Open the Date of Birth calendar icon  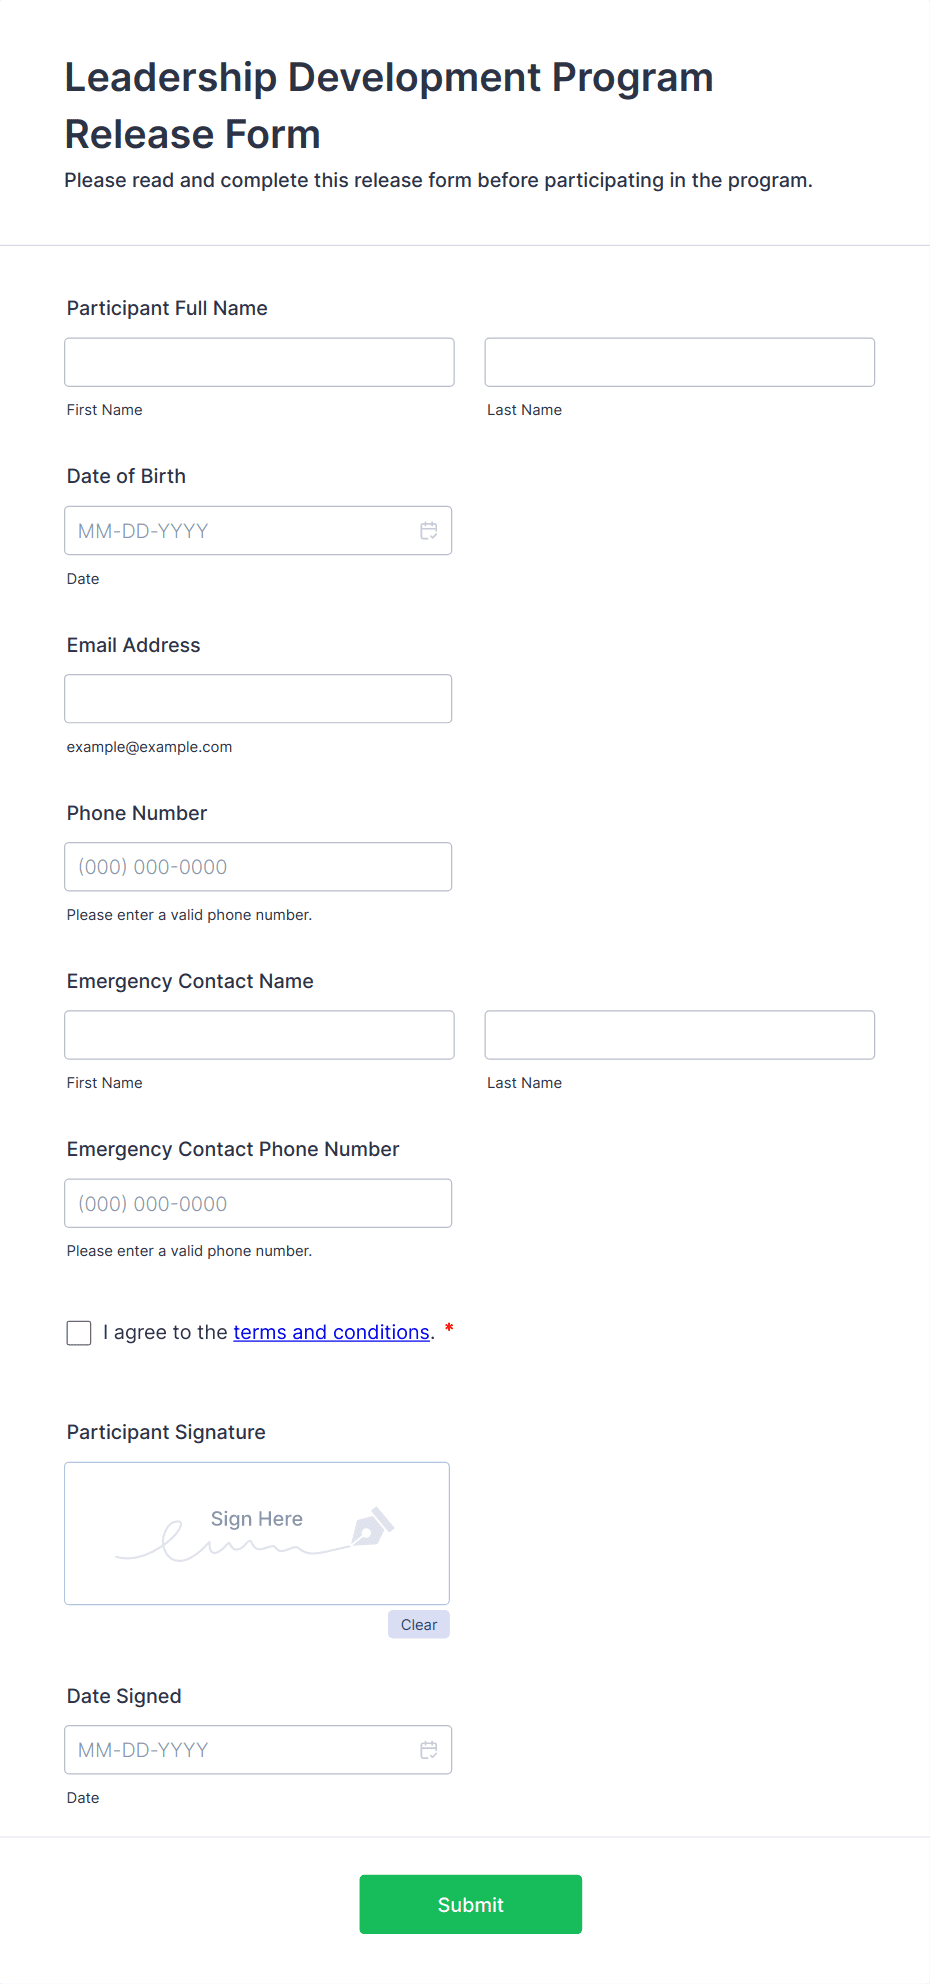pyautogui.click(x=429, y=531)
